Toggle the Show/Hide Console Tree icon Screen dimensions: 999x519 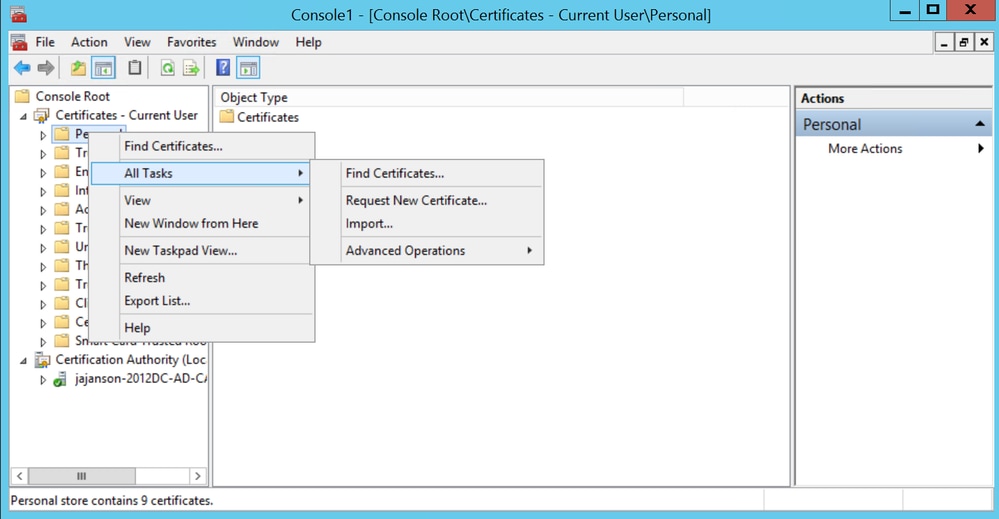coord(103,68)
